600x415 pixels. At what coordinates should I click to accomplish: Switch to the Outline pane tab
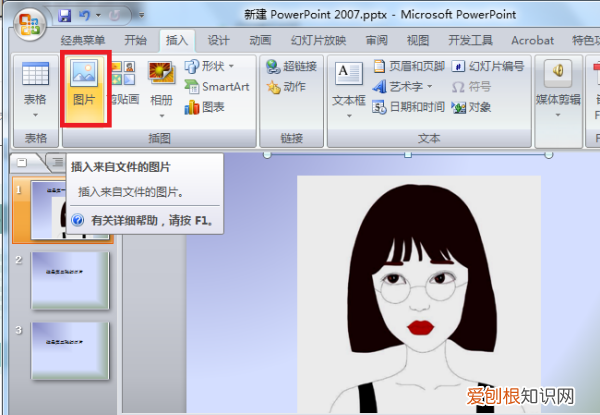(x=57, y=163)
